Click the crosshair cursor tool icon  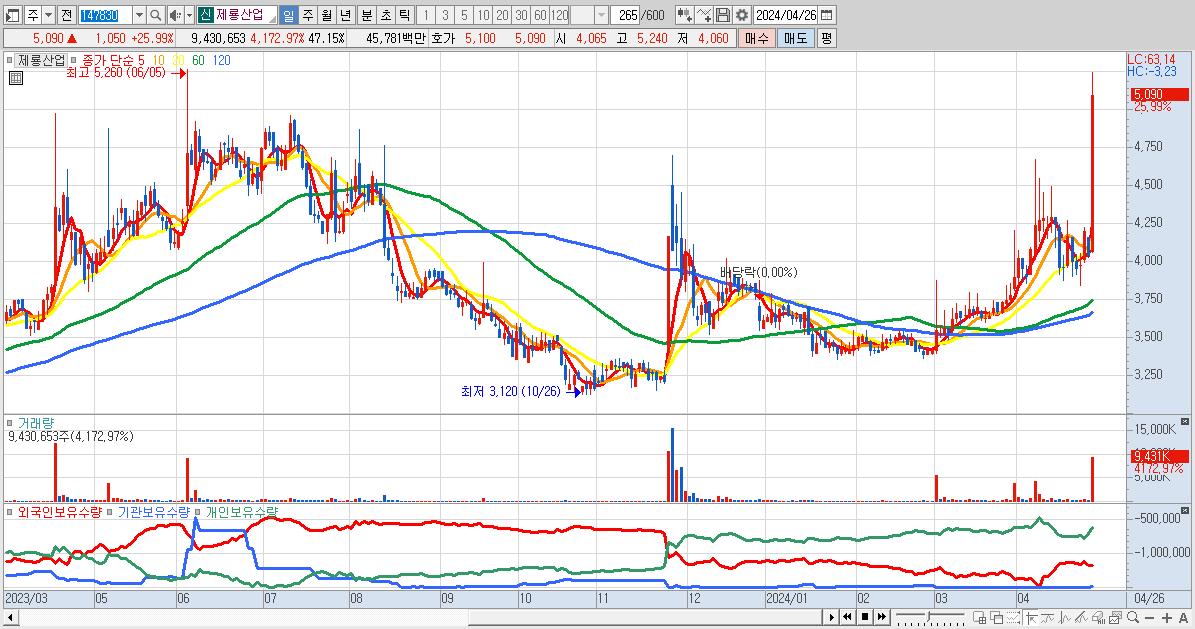[x=1030, y=618]
